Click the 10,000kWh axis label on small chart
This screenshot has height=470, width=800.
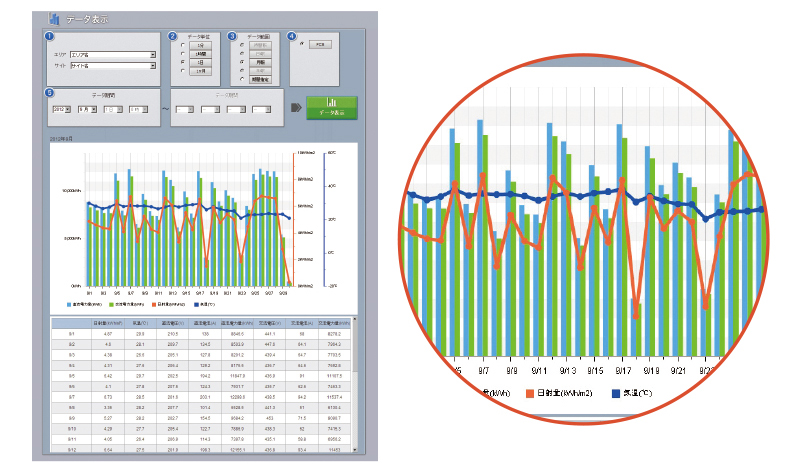coord(71,191)
